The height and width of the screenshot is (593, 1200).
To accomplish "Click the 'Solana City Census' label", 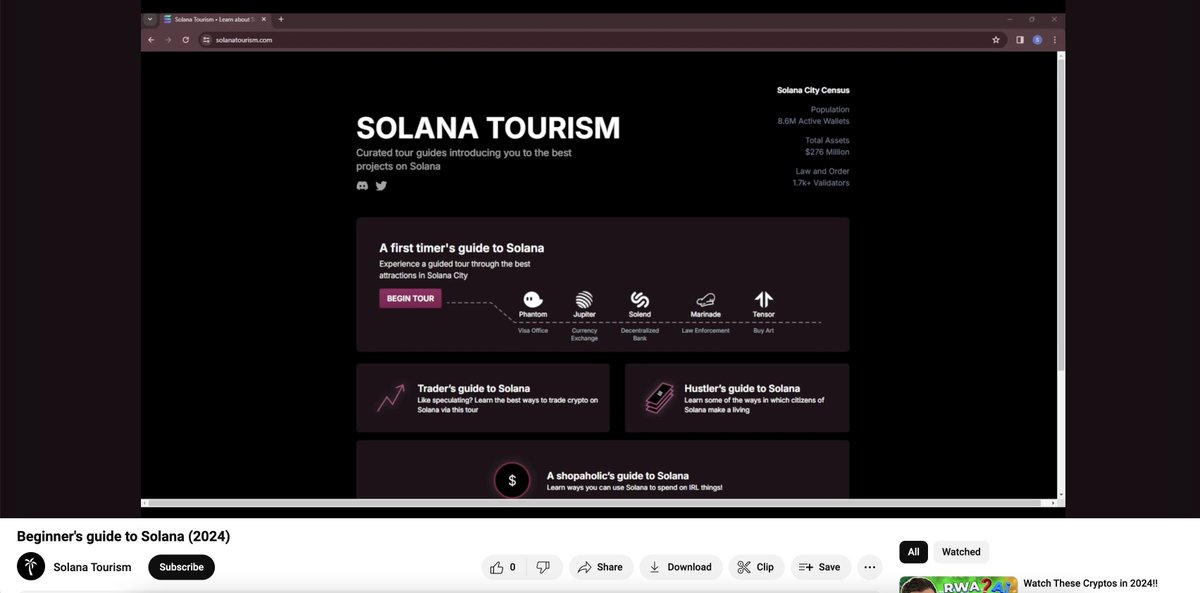I will [813, 90].
